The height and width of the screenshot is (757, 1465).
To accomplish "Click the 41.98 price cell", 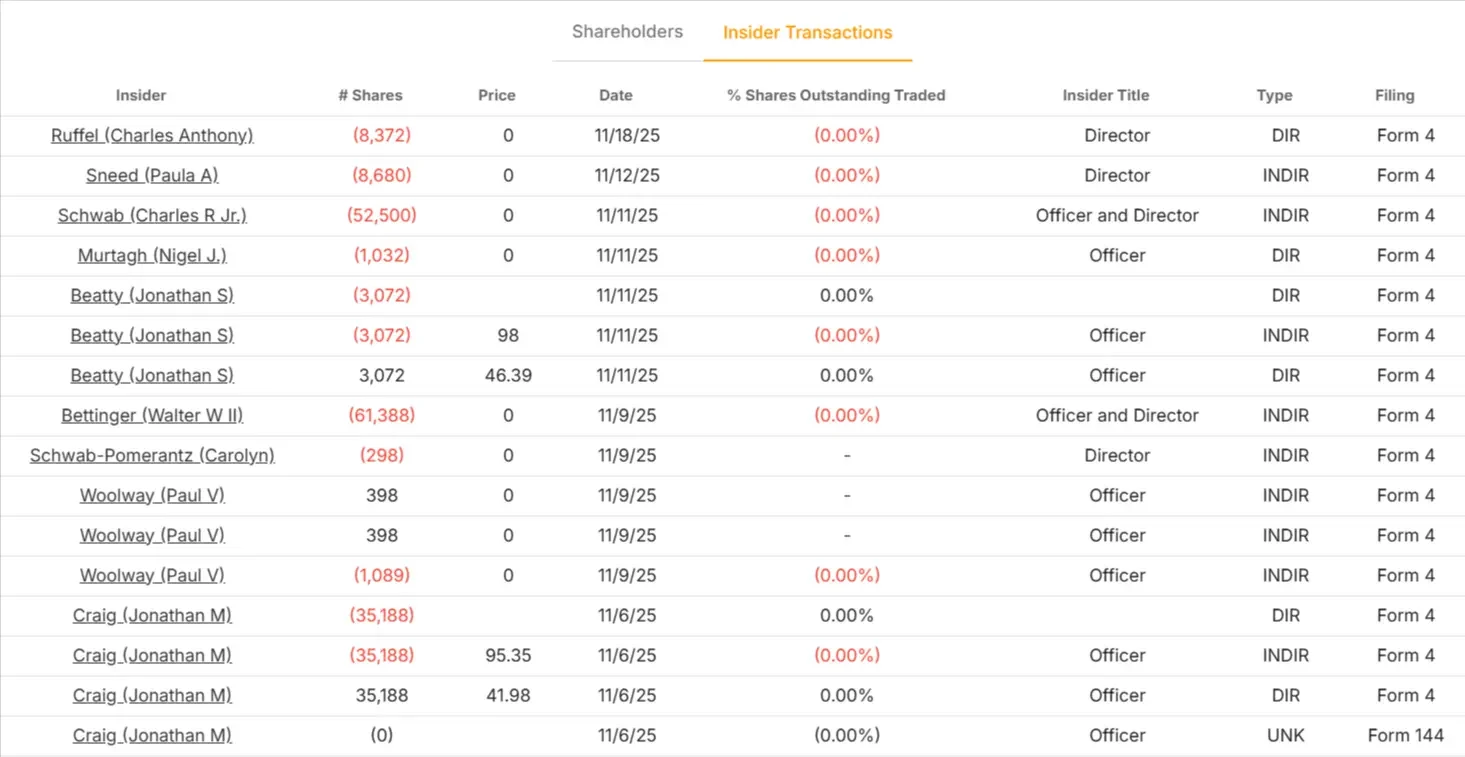I will [508, 695].
